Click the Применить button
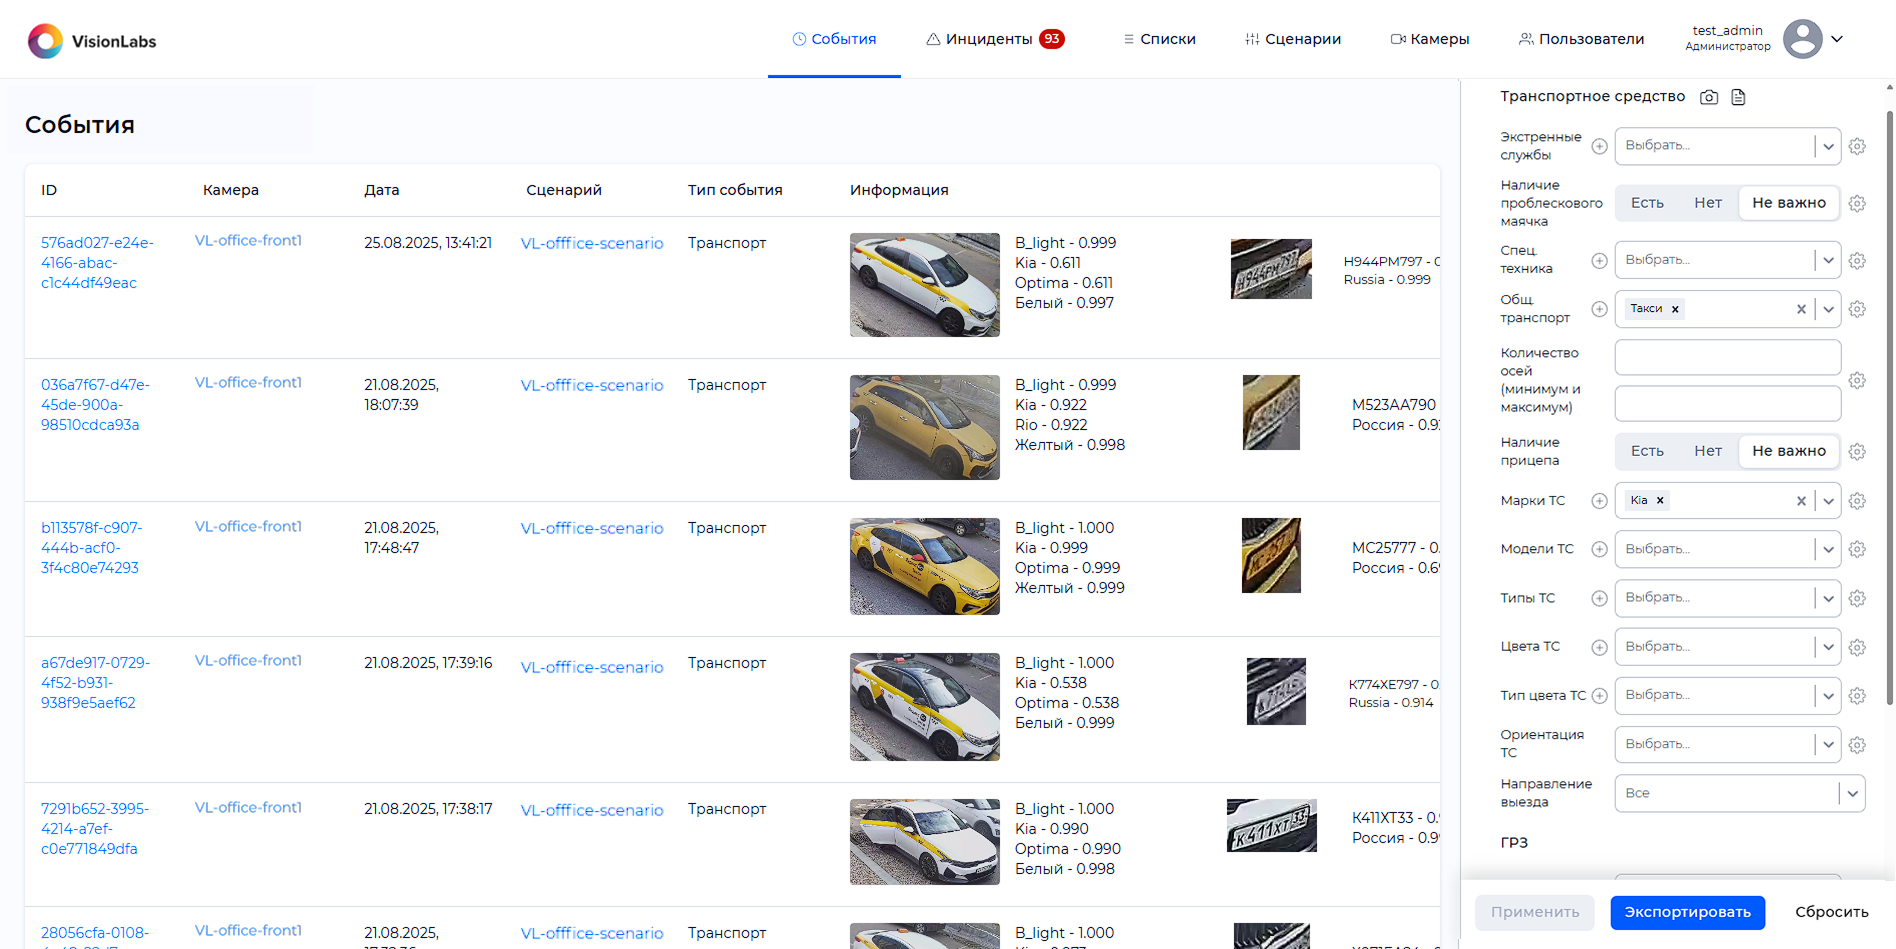The image size is (1896, 949). point(1535,912)
